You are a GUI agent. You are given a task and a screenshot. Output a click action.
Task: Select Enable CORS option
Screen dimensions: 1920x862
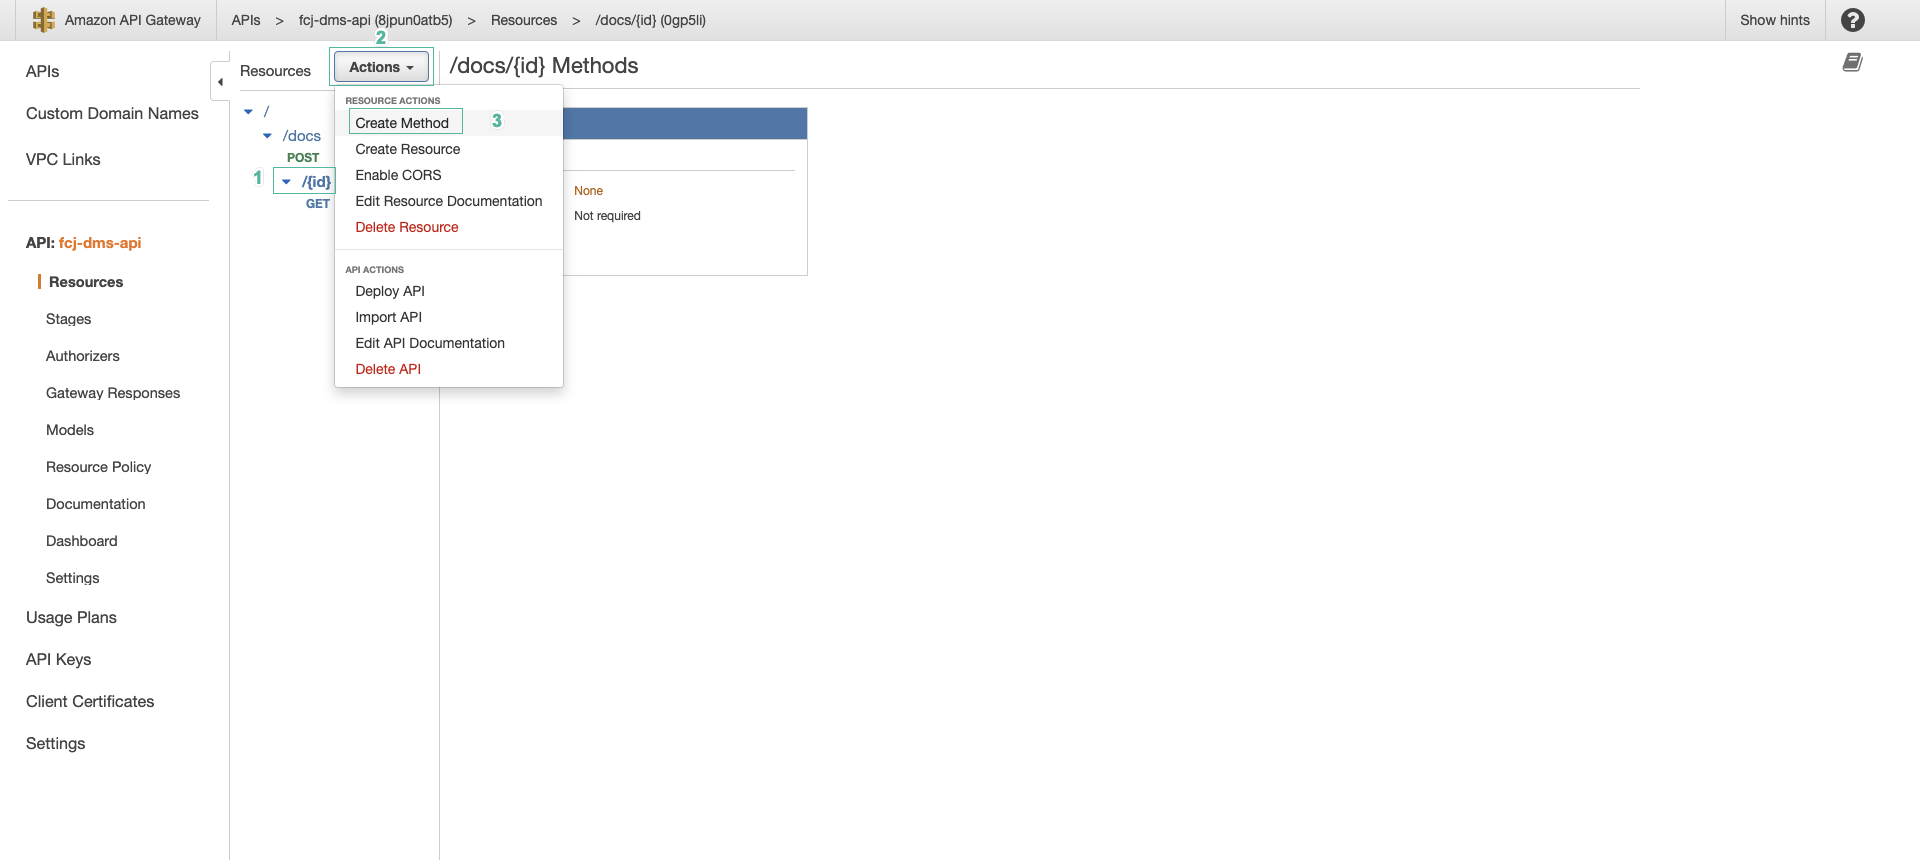point(398,175)
